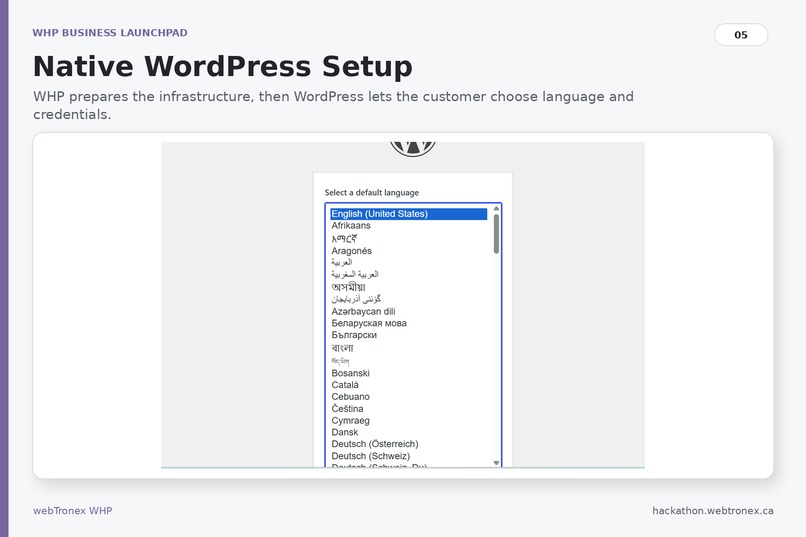The width and height of the screenshot is (806, 537).
Task: Select Català language option
Action: click(345, 385)
